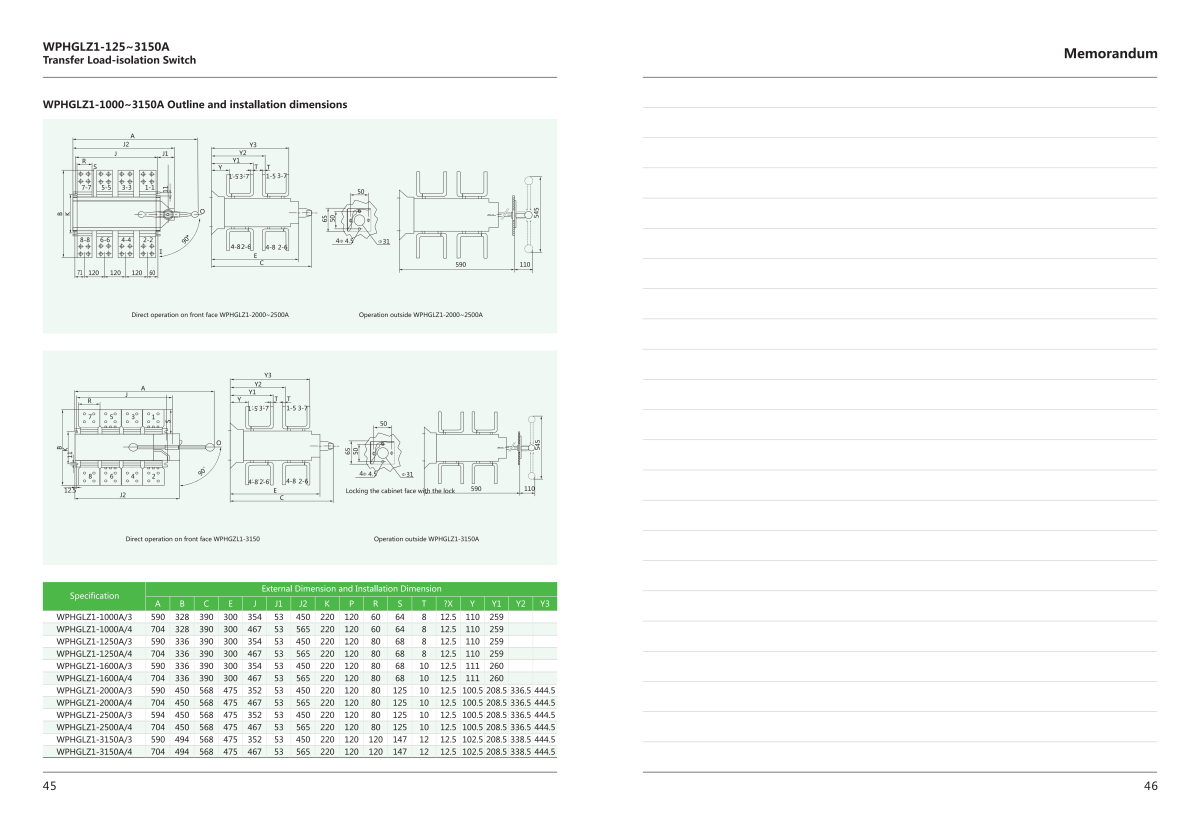
Task: Click the 'K' column header in the table
Action: [x=327, y=603]
